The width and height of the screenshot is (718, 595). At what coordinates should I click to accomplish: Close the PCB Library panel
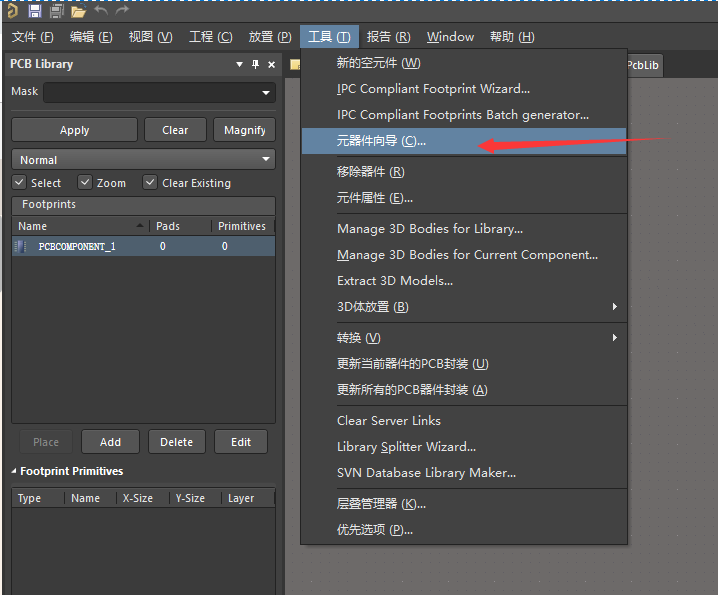click(x=272, y=65)
